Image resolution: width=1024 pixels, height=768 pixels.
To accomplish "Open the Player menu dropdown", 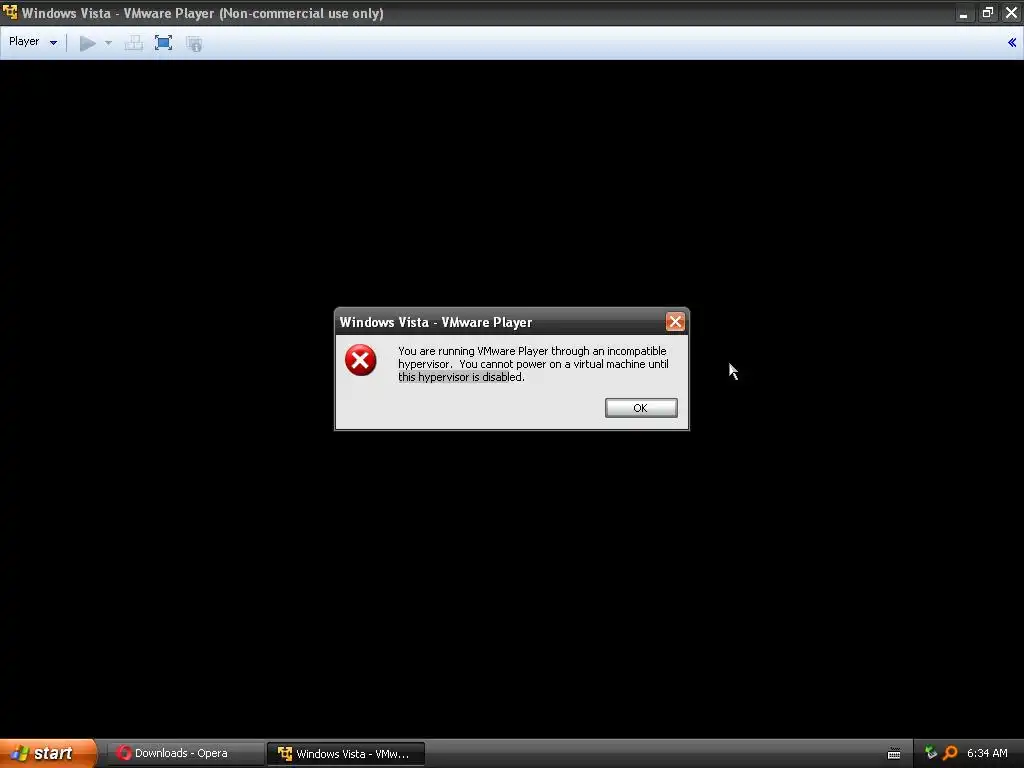I will point(33,42).
